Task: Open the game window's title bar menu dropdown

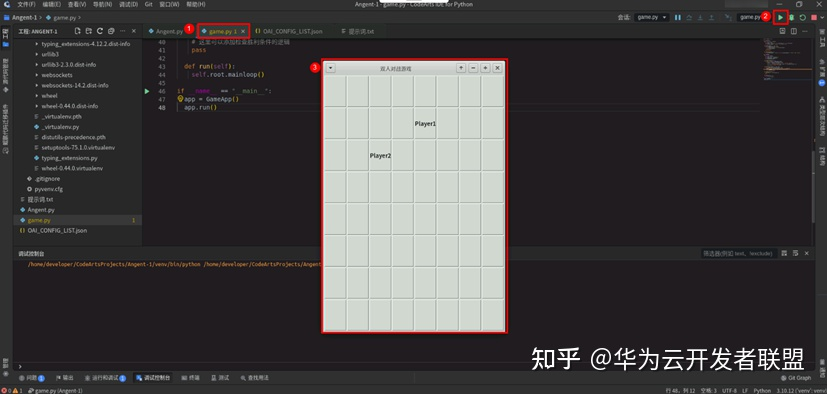Action: coord(330,68)
